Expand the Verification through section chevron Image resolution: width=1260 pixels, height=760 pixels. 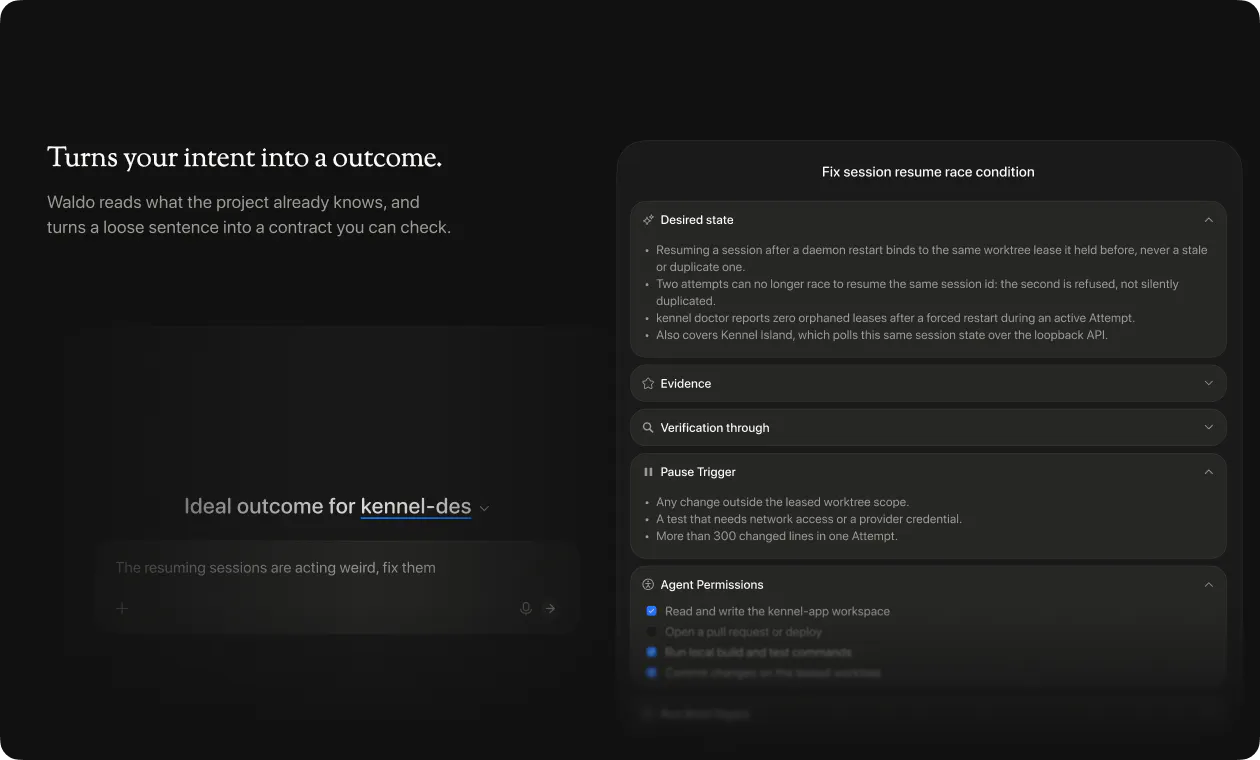1208,428
